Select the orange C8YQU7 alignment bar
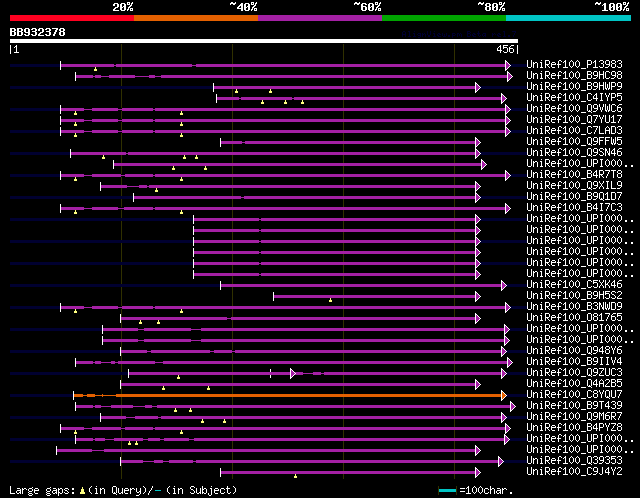The width and height of the screenshot is (640, 498). pyautogui.click(x=288, y=396)
